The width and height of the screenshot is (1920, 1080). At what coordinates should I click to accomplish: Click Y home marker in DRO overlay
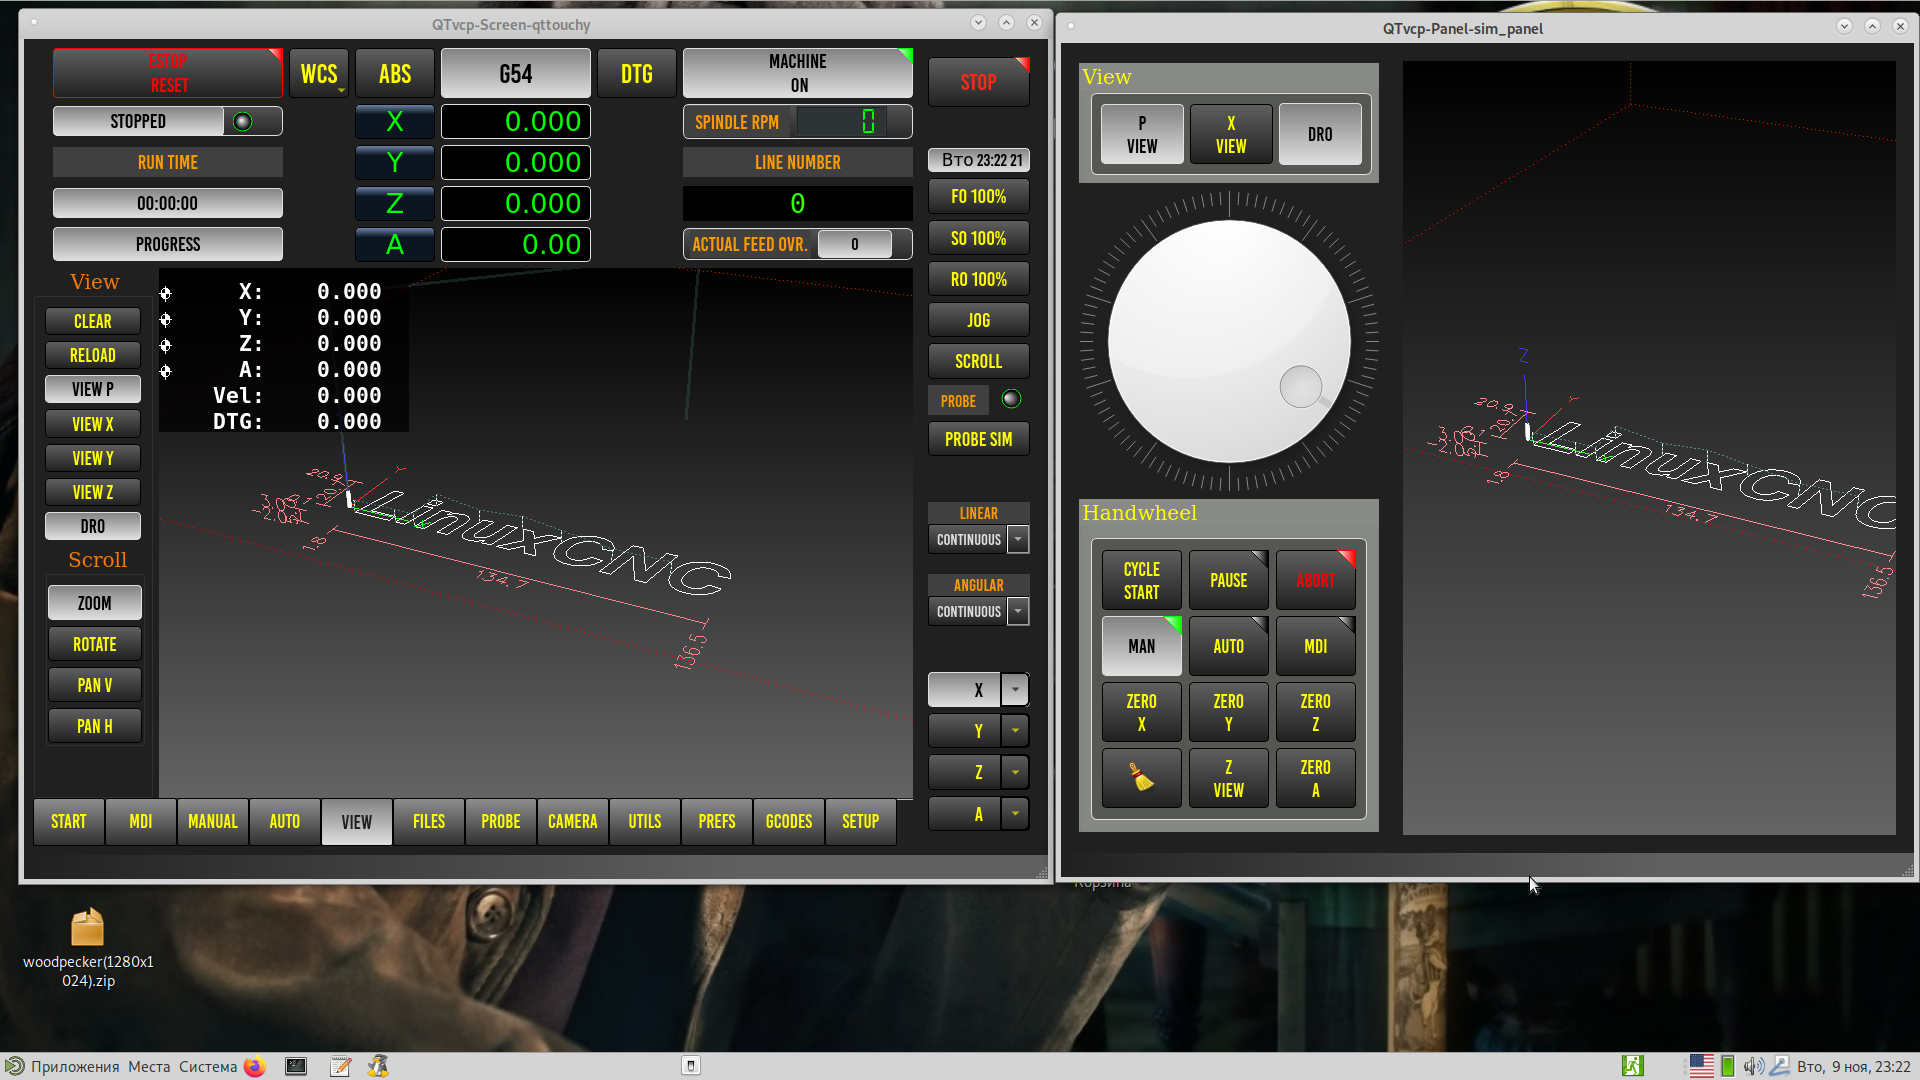click(x=166, y=319)
